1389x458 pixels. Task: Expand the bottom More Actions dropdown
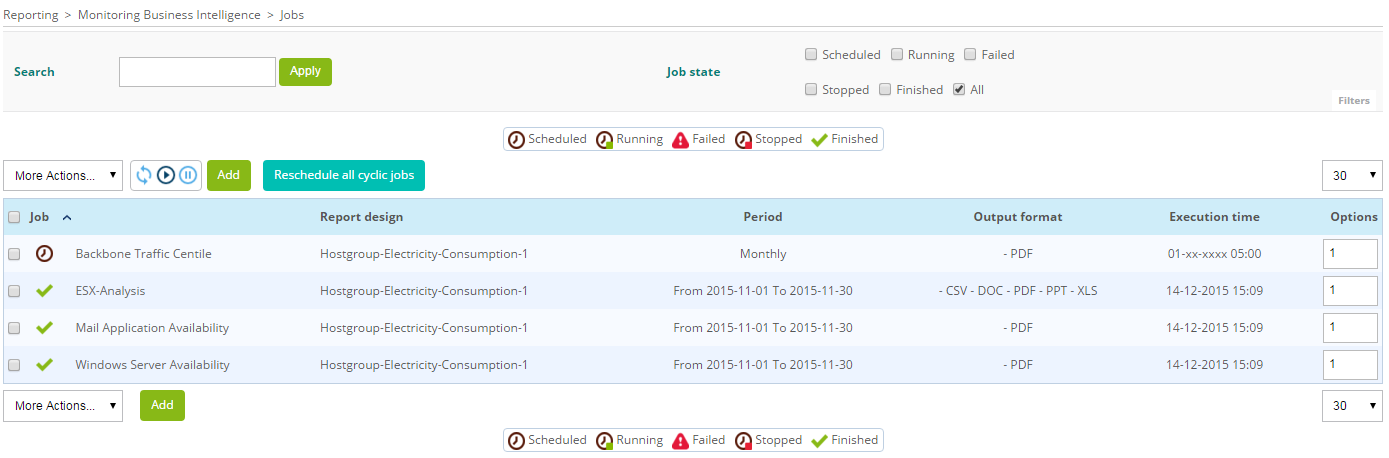coord(63,406)
